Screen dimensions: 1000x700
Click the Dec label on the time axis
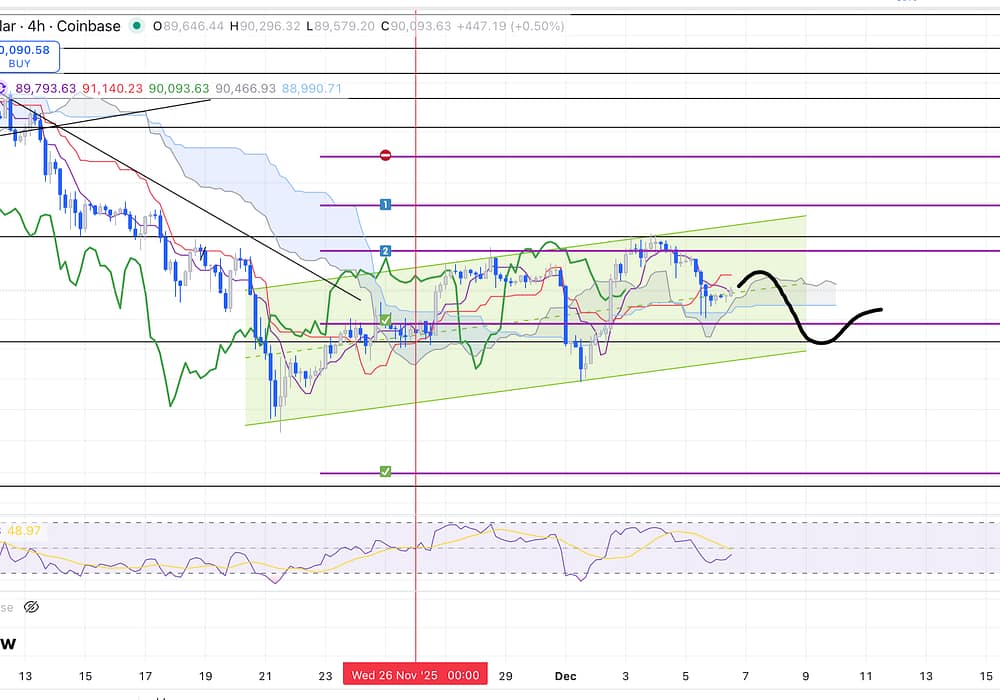[566, 675]
